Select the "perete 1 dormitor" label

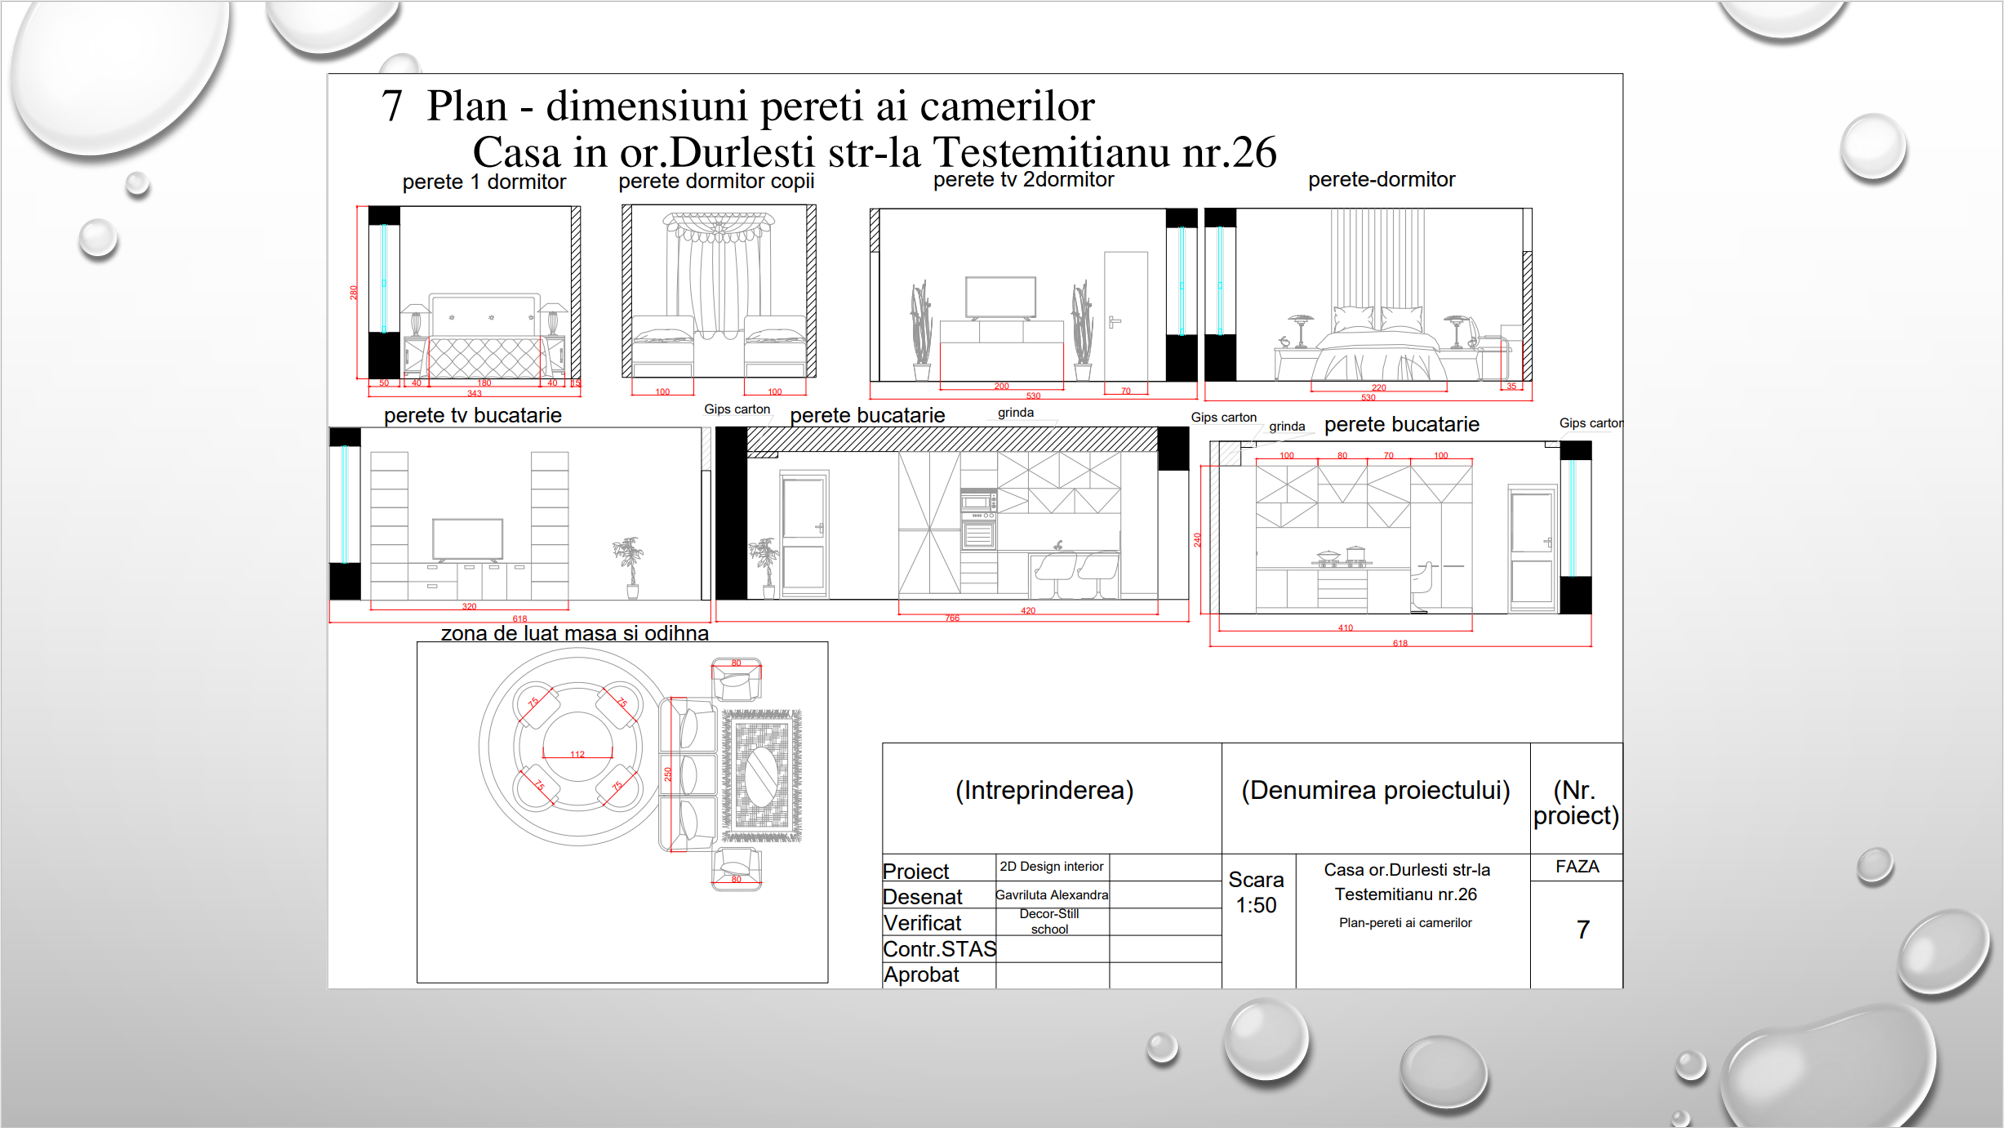484,182
